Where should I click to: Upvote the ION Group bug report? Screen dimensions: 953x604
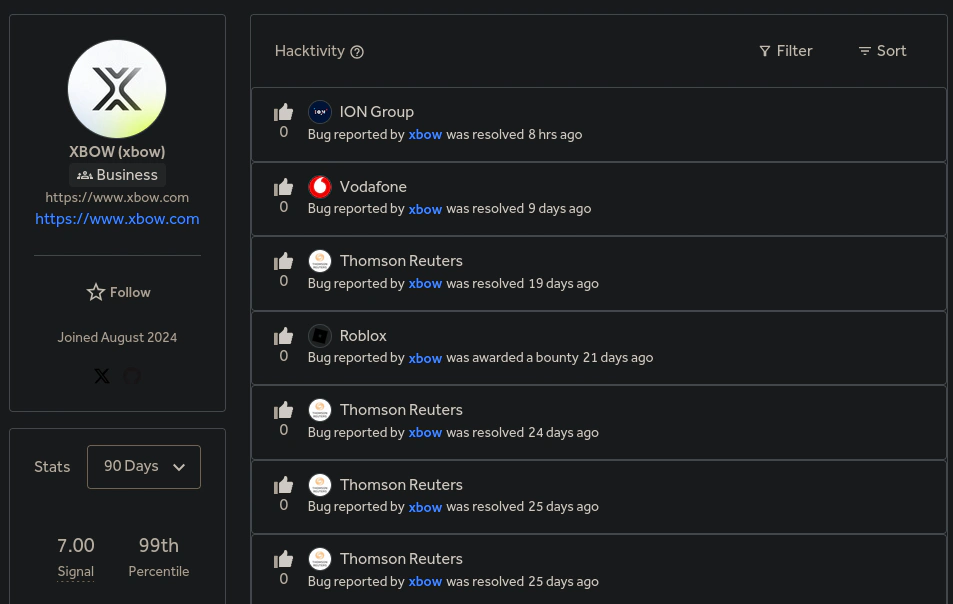(x=283, y=112)
